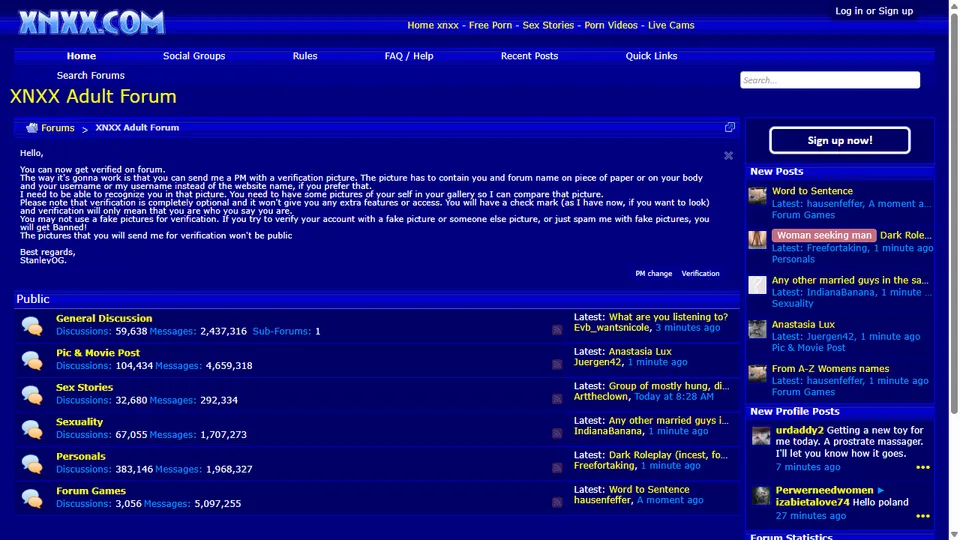
Task: Click the Sex Stories forum bubble icon
Action: coord(32,394)
